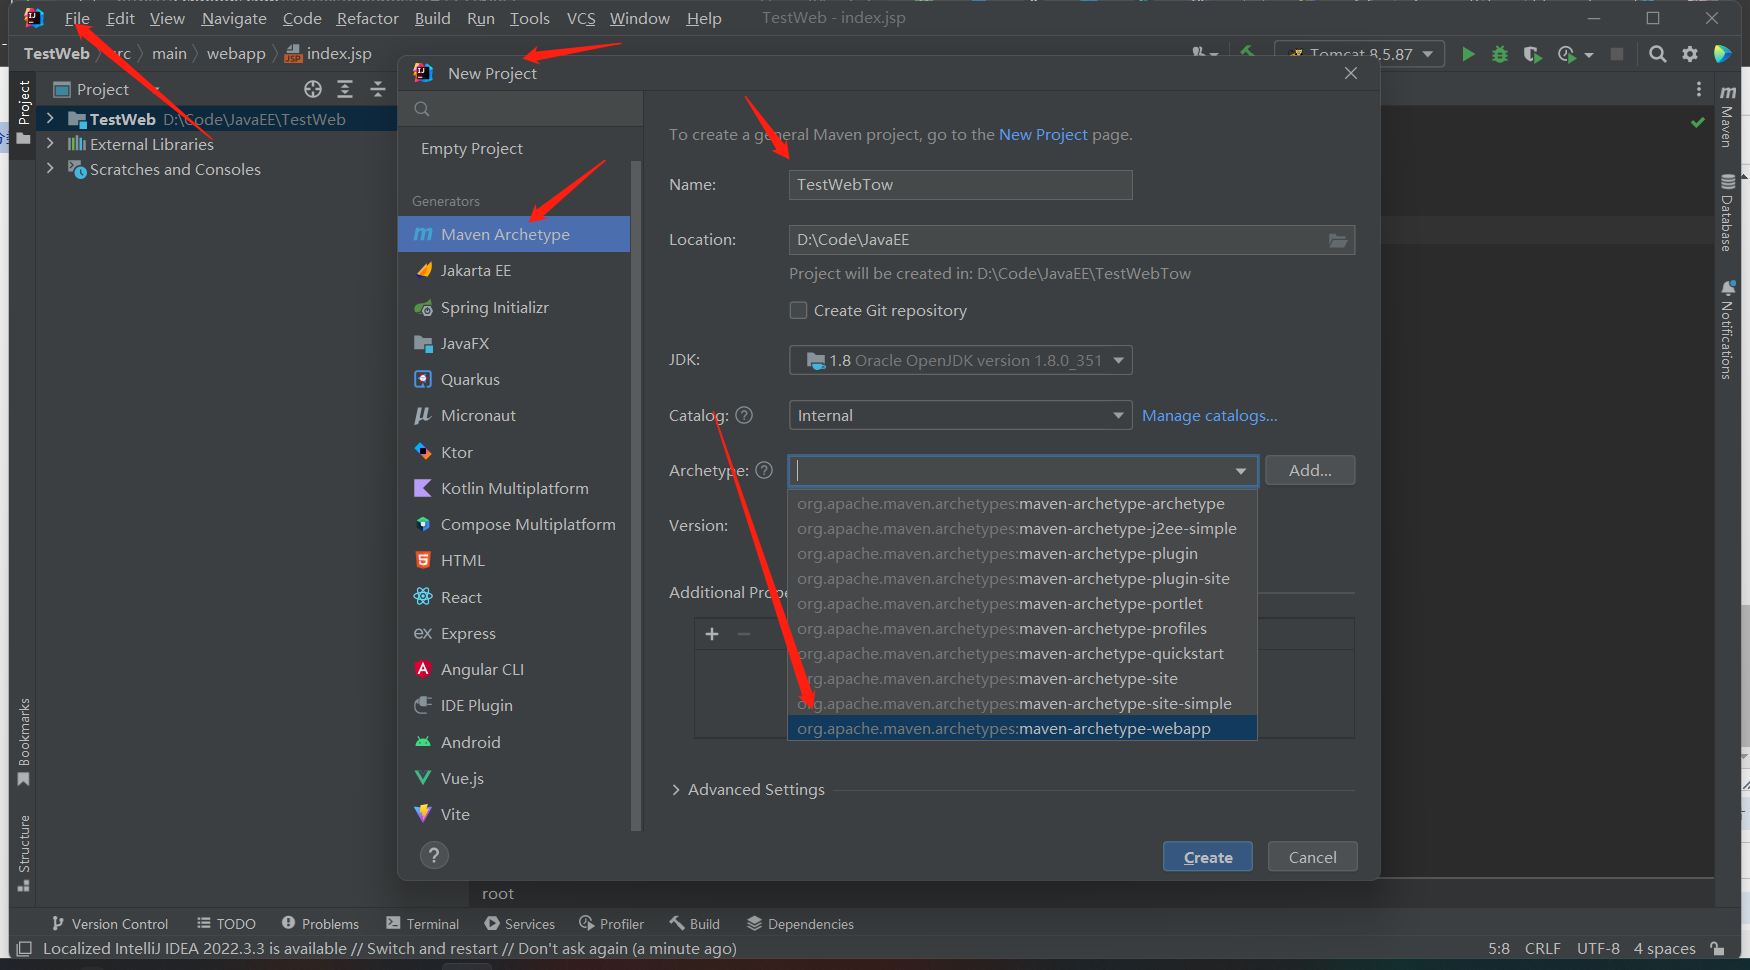
Task: Add a property with plus icon
Action: 712,634
